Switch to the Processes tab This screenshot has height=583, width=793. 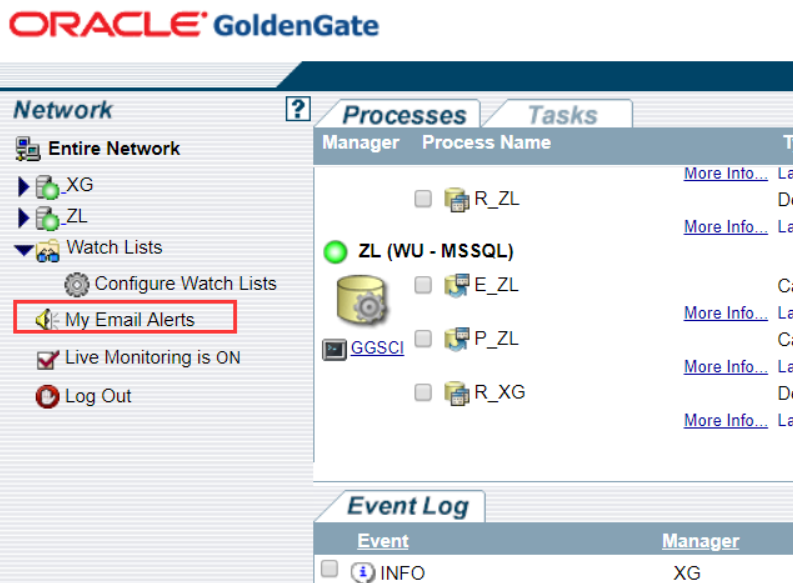click(x=404, y=115)
